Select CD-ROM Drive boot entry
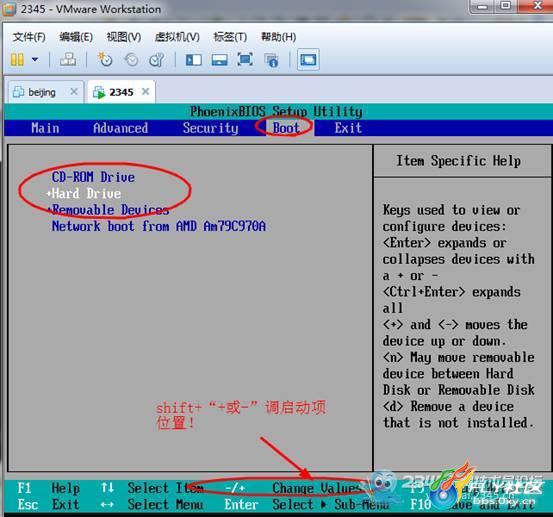 [93, 177]
